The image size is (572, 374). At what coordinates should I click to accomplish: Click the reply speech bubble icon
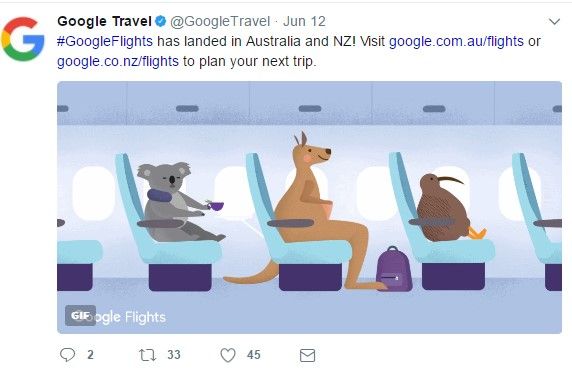[x=67, y=355]
